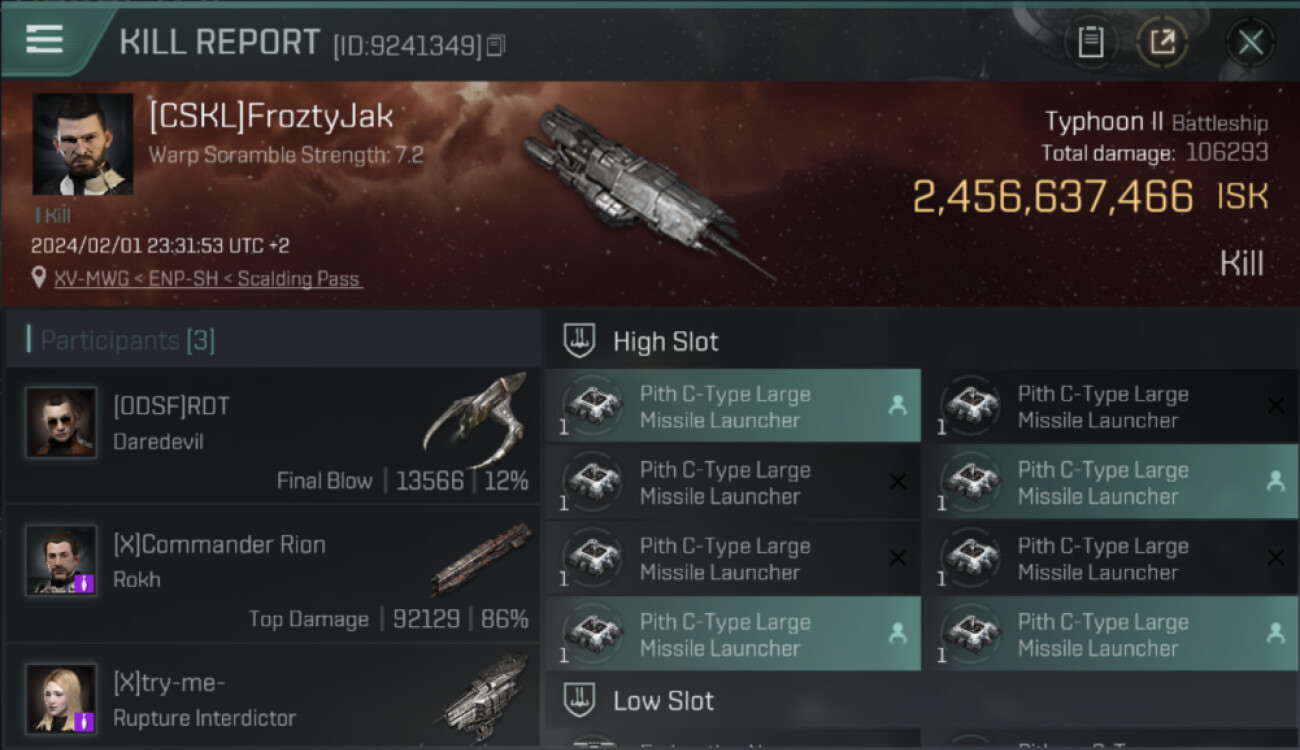The height and width of the screenshot is (750, 1300).
Task: Toggle X mark on top-right launcher
Action: pos(1275,406)
